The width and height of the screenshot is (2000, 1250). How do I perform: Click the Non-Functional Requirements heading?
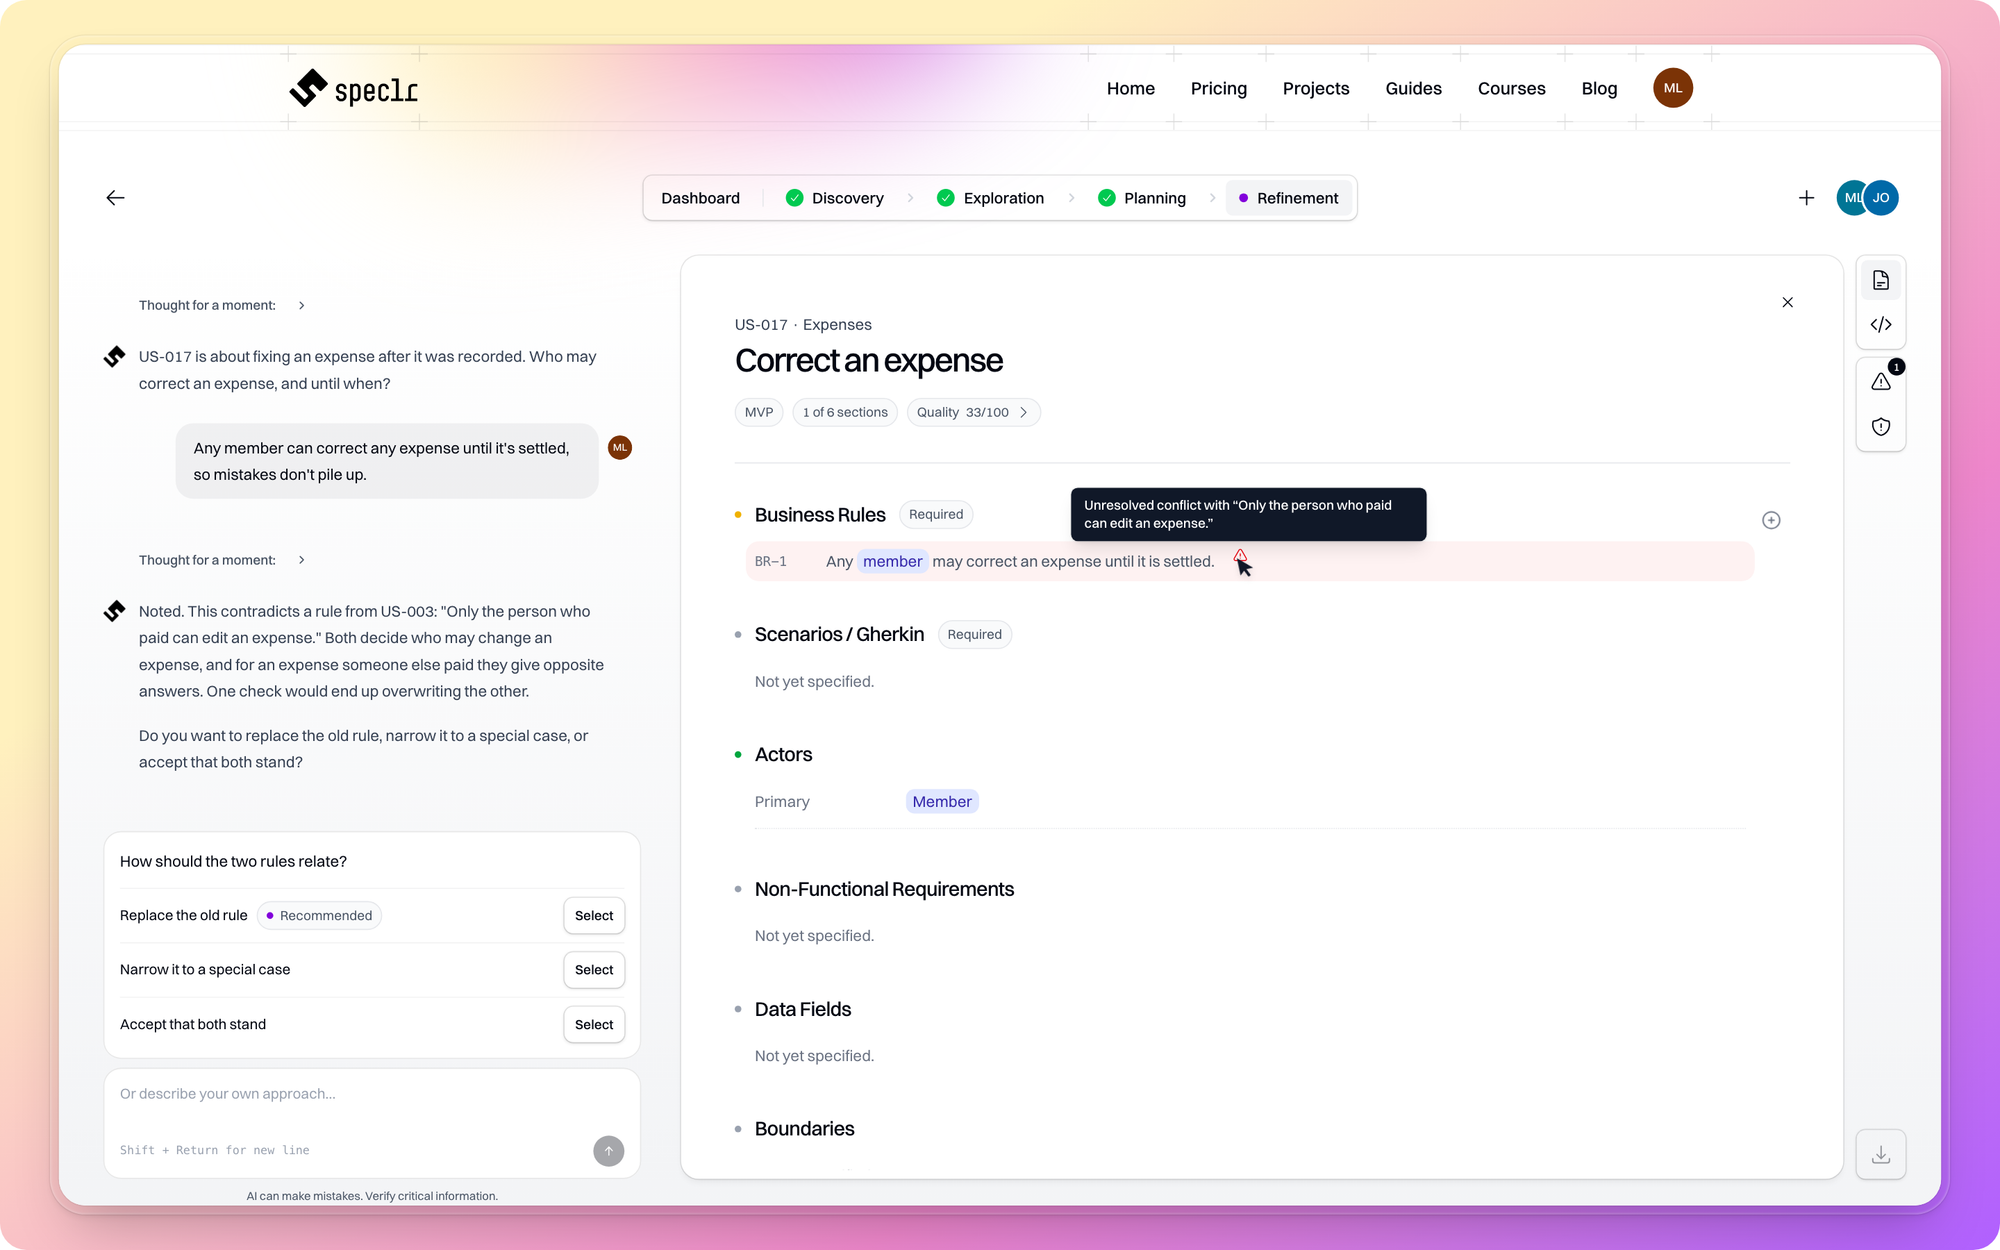[x=884, y=889]
